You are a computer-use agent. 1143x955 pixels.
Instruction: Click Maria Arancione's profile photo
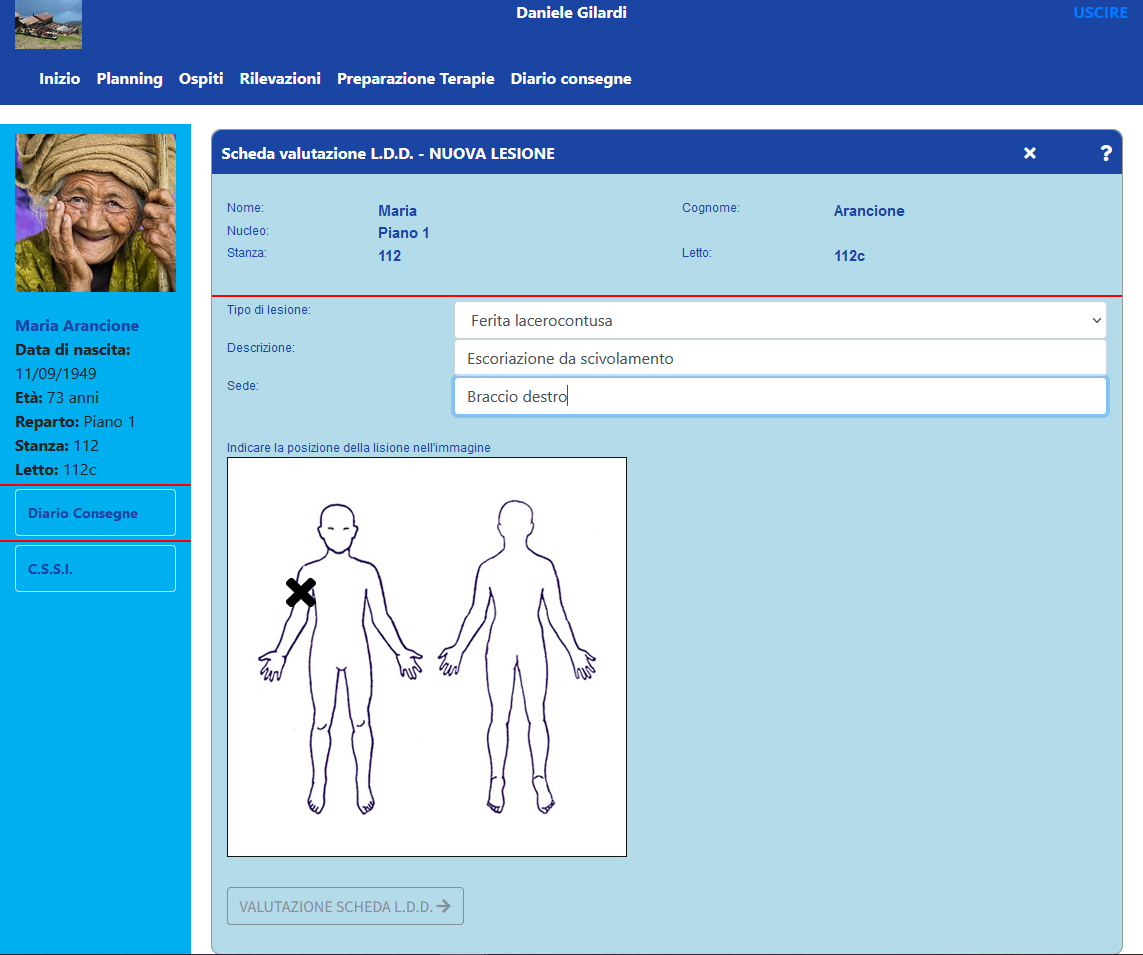[96, 213]
